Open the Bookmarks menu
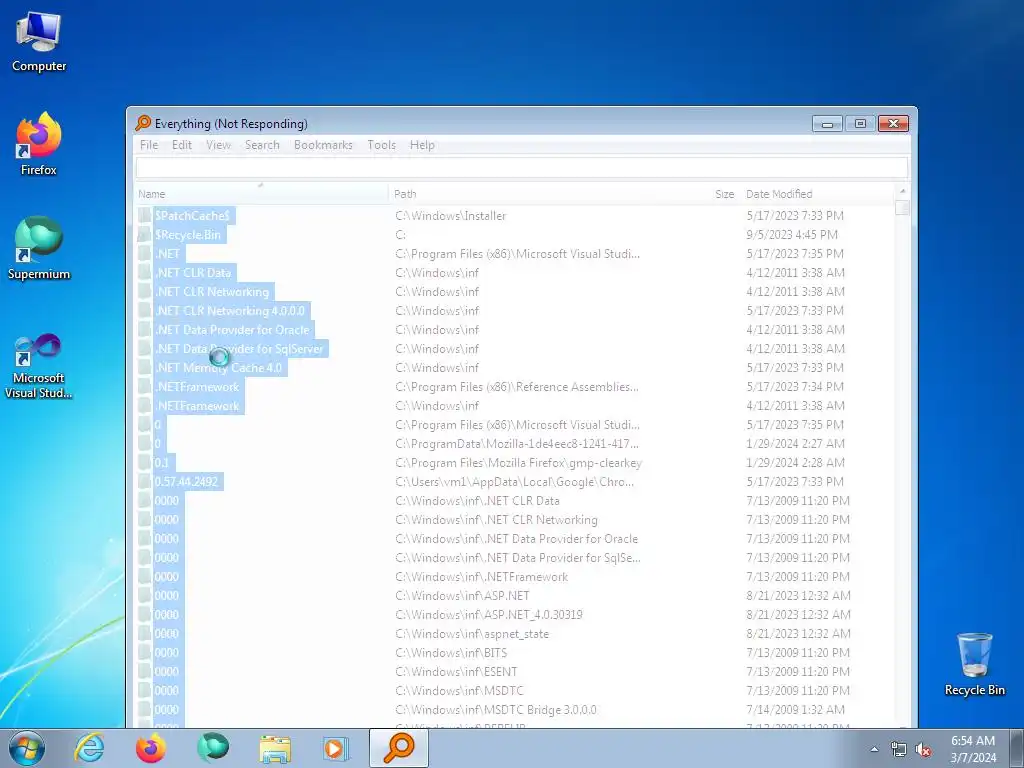The image size is (1024, 768). point(323,145)
